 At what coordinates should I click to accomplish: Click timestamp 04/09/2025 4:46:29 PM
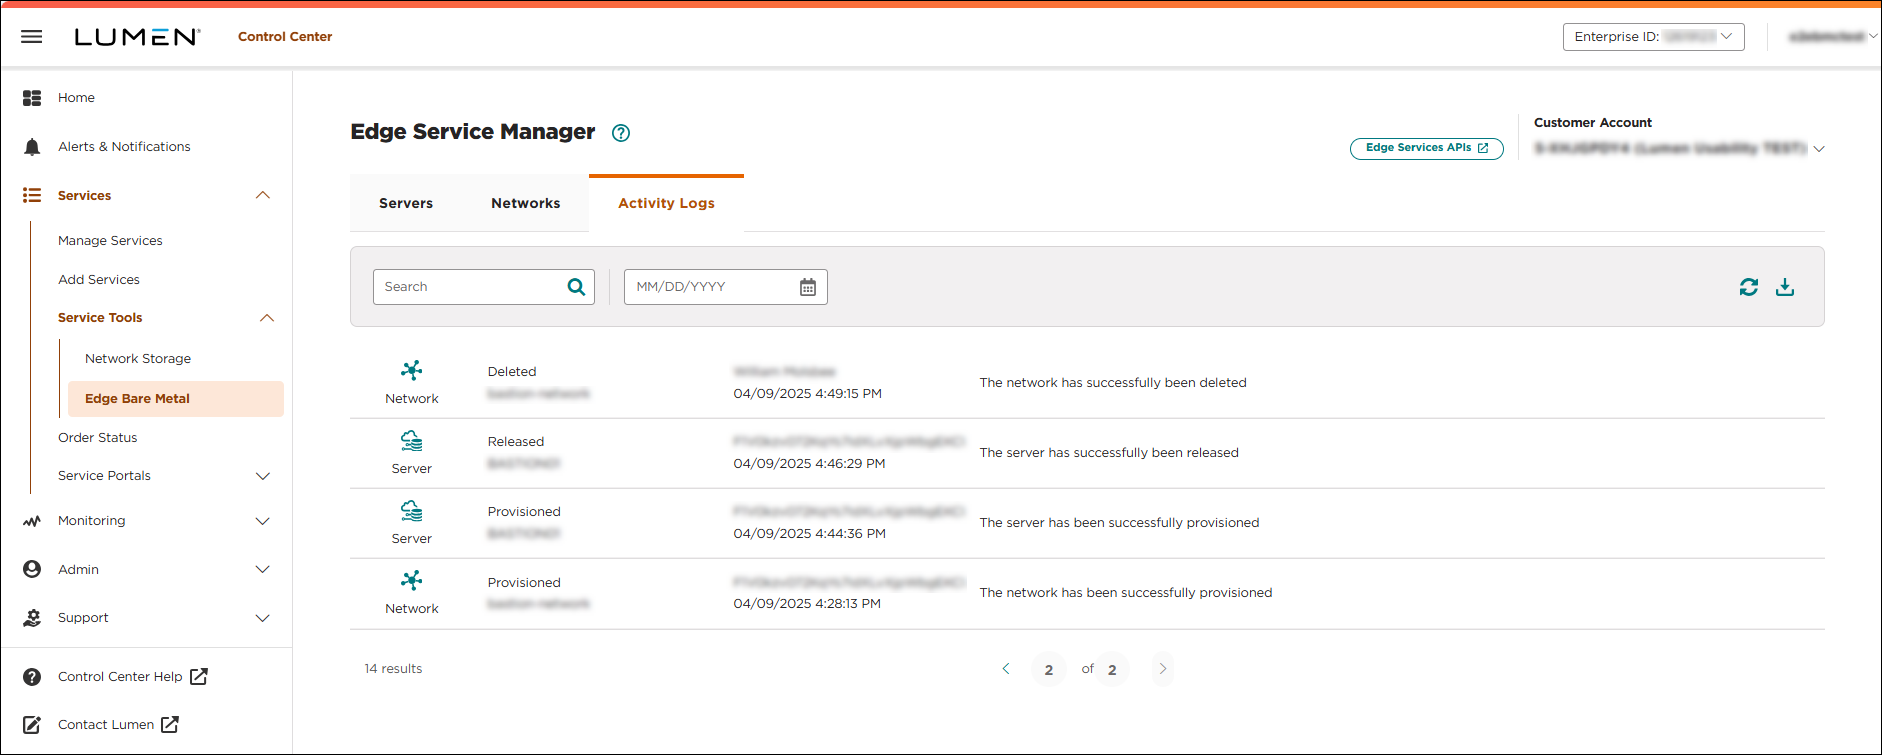[x=809, y=464]
